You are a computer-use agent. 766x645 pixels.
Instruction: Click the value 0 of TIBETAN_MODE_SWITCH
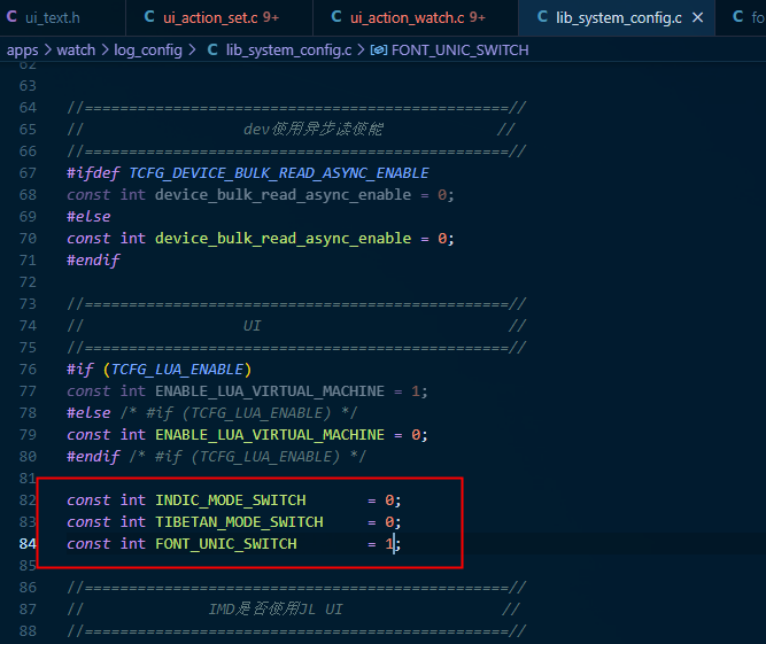coord(389,522)
